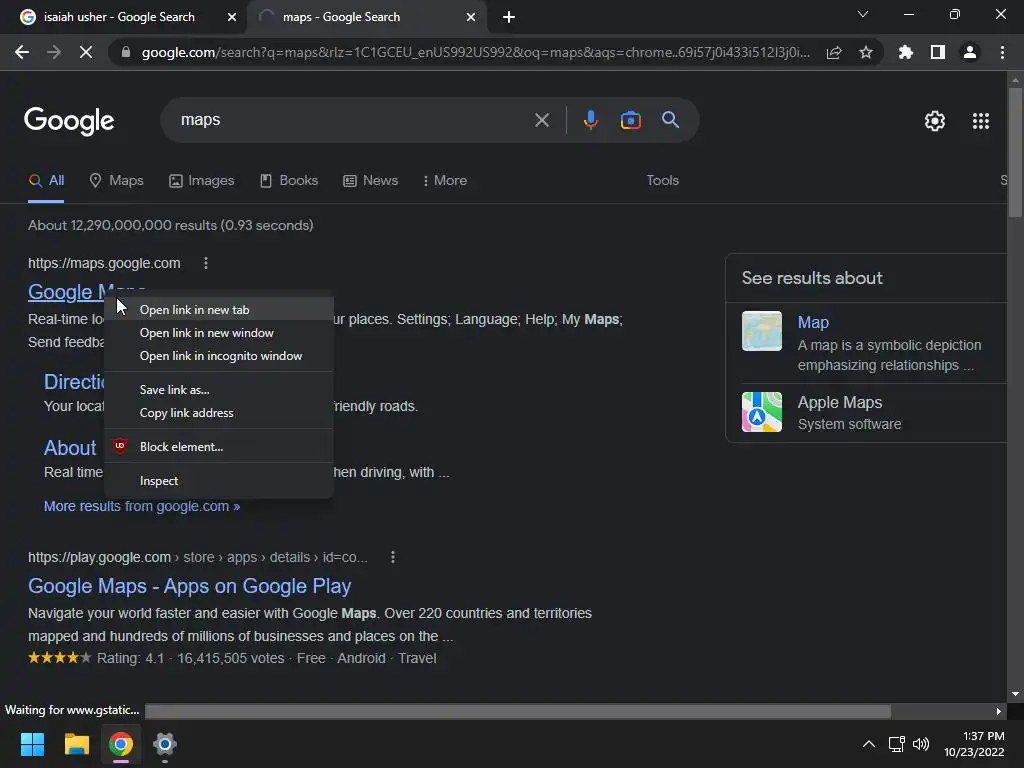Click the Apple Maps thumbnail icon

point(761,412)
